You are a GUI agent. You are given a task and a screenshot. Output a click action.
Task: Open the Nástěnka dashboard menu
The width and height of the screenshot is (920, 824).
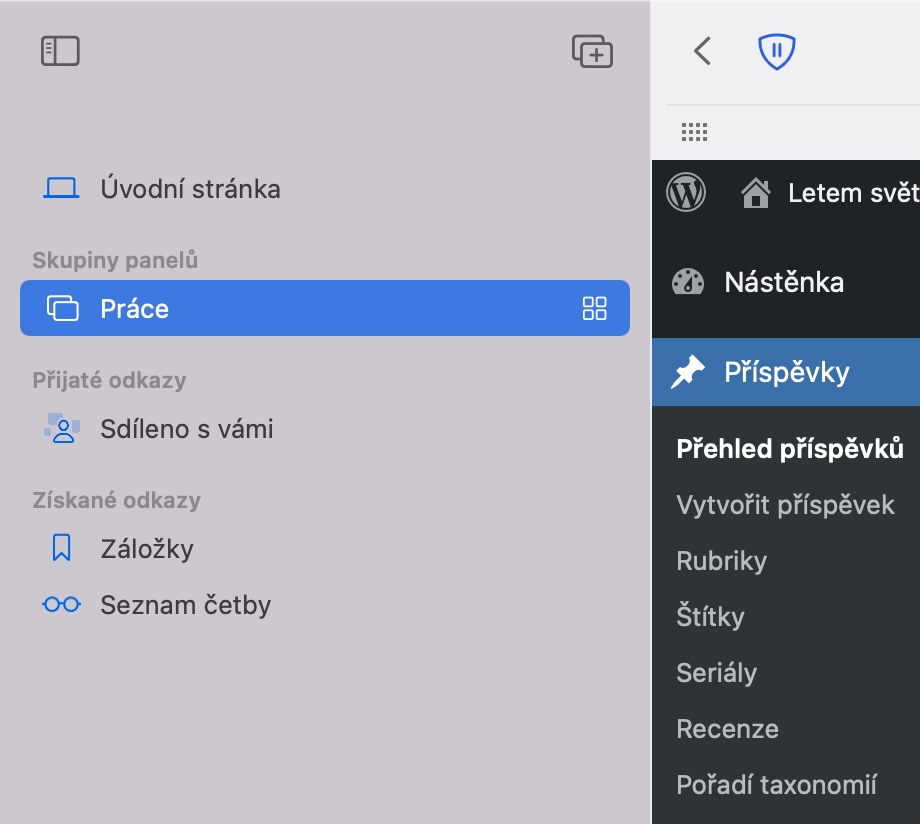coord(784,282)
